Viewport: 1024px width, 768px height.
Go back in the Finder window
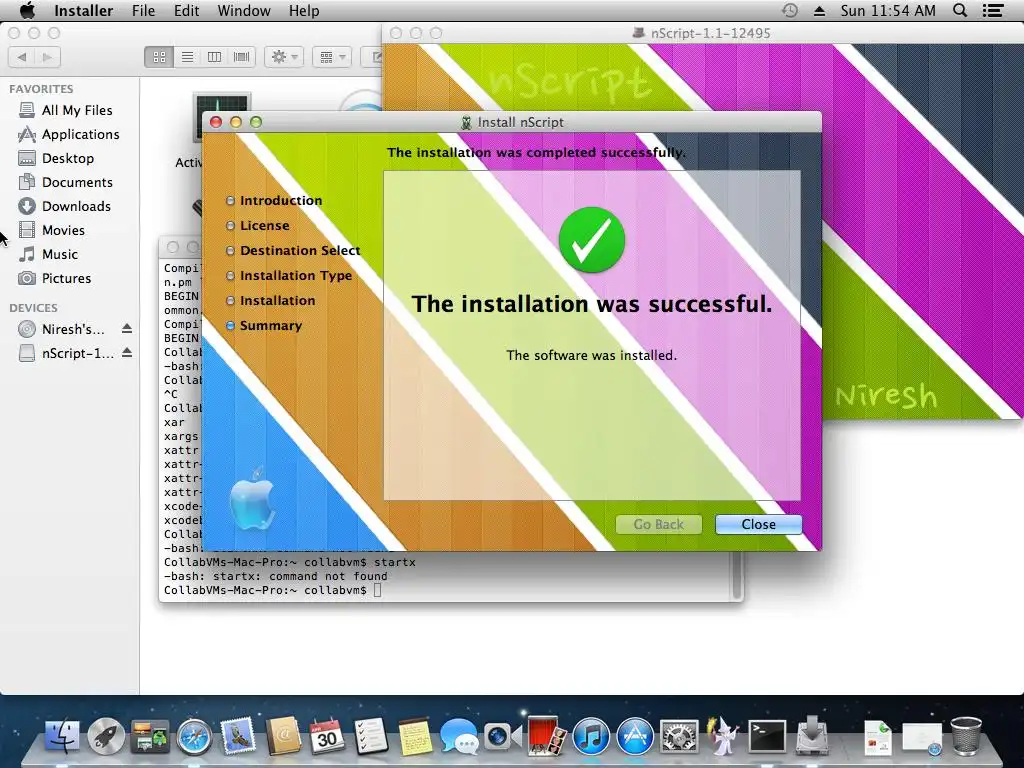22,57
